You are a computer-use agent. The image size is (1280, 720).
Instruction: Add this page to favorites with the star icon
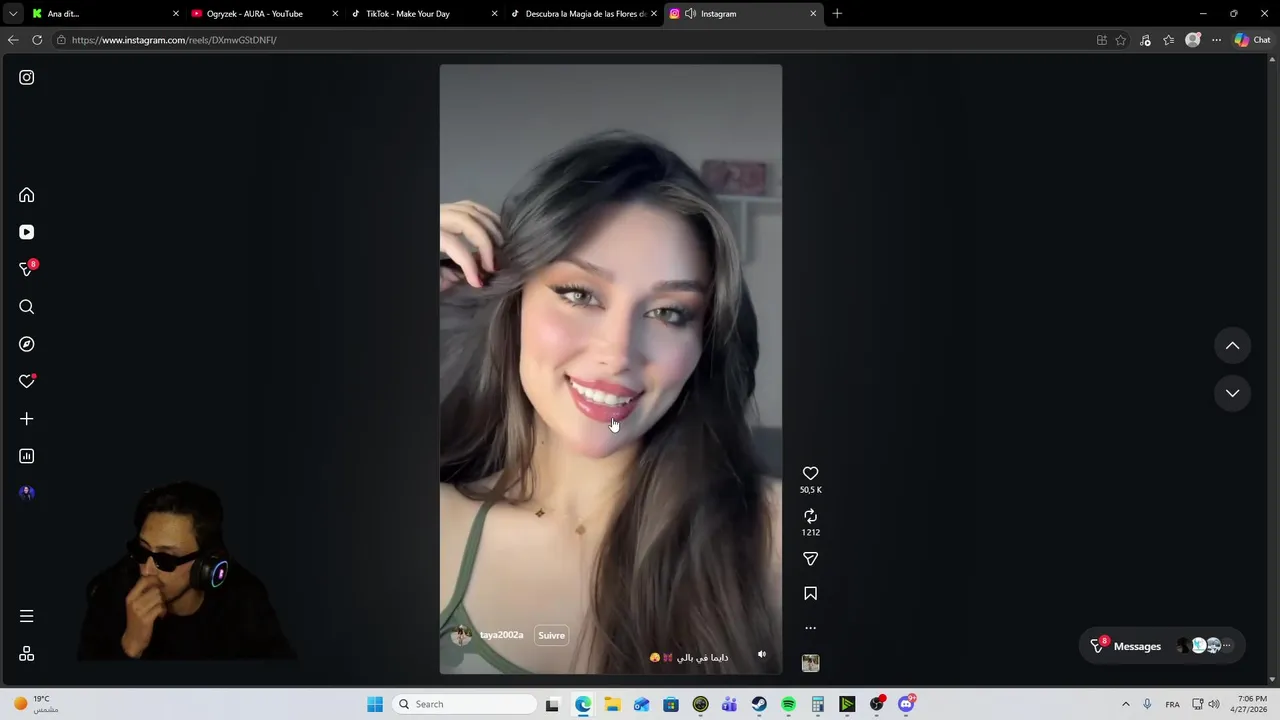point(1121,40)
